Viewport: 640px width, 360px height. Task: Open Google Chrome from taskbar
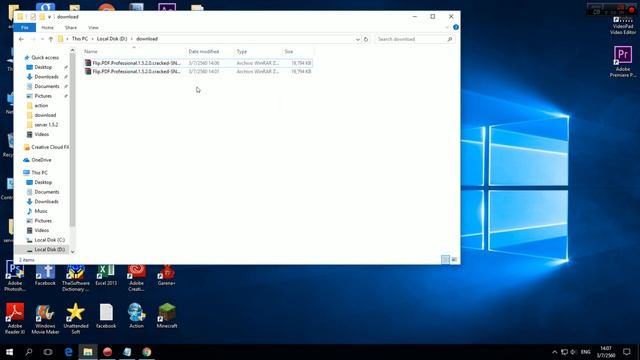tap(147, 352)
